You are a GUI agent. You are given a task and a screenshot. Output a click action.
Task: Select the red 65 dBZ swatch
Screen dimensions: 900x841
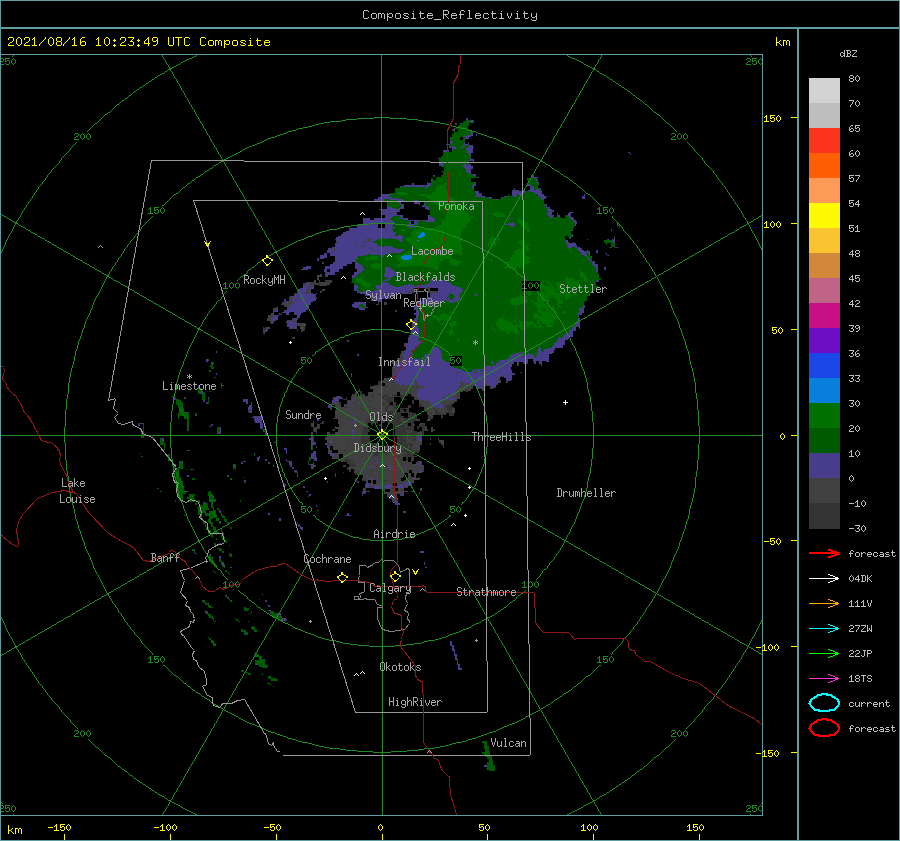point(824,140)
